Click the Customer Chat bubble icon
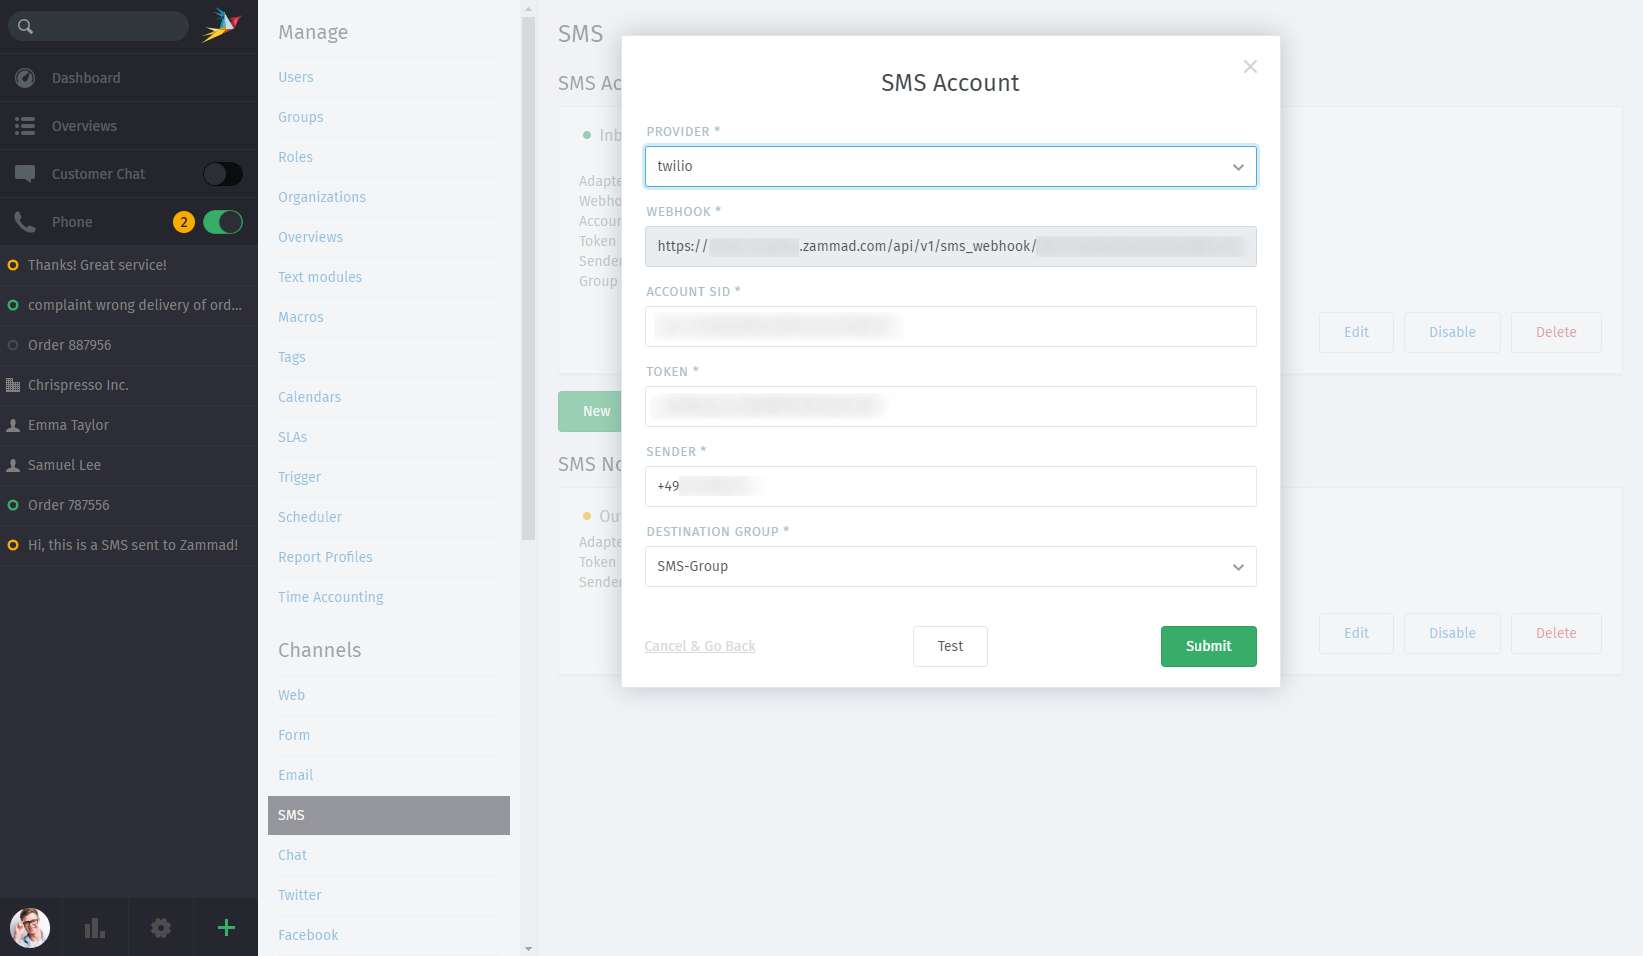 coord(25,174)
